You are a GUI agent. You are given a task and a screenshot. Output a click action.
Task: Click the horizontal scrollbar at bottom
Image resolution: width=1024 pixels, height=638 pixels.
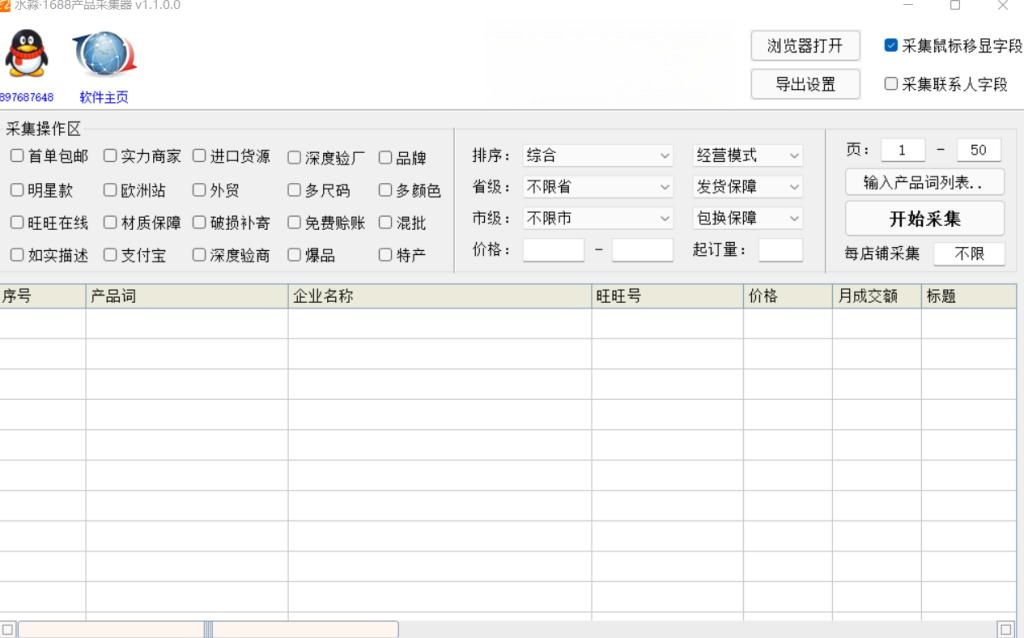click(x=300, y=629)
